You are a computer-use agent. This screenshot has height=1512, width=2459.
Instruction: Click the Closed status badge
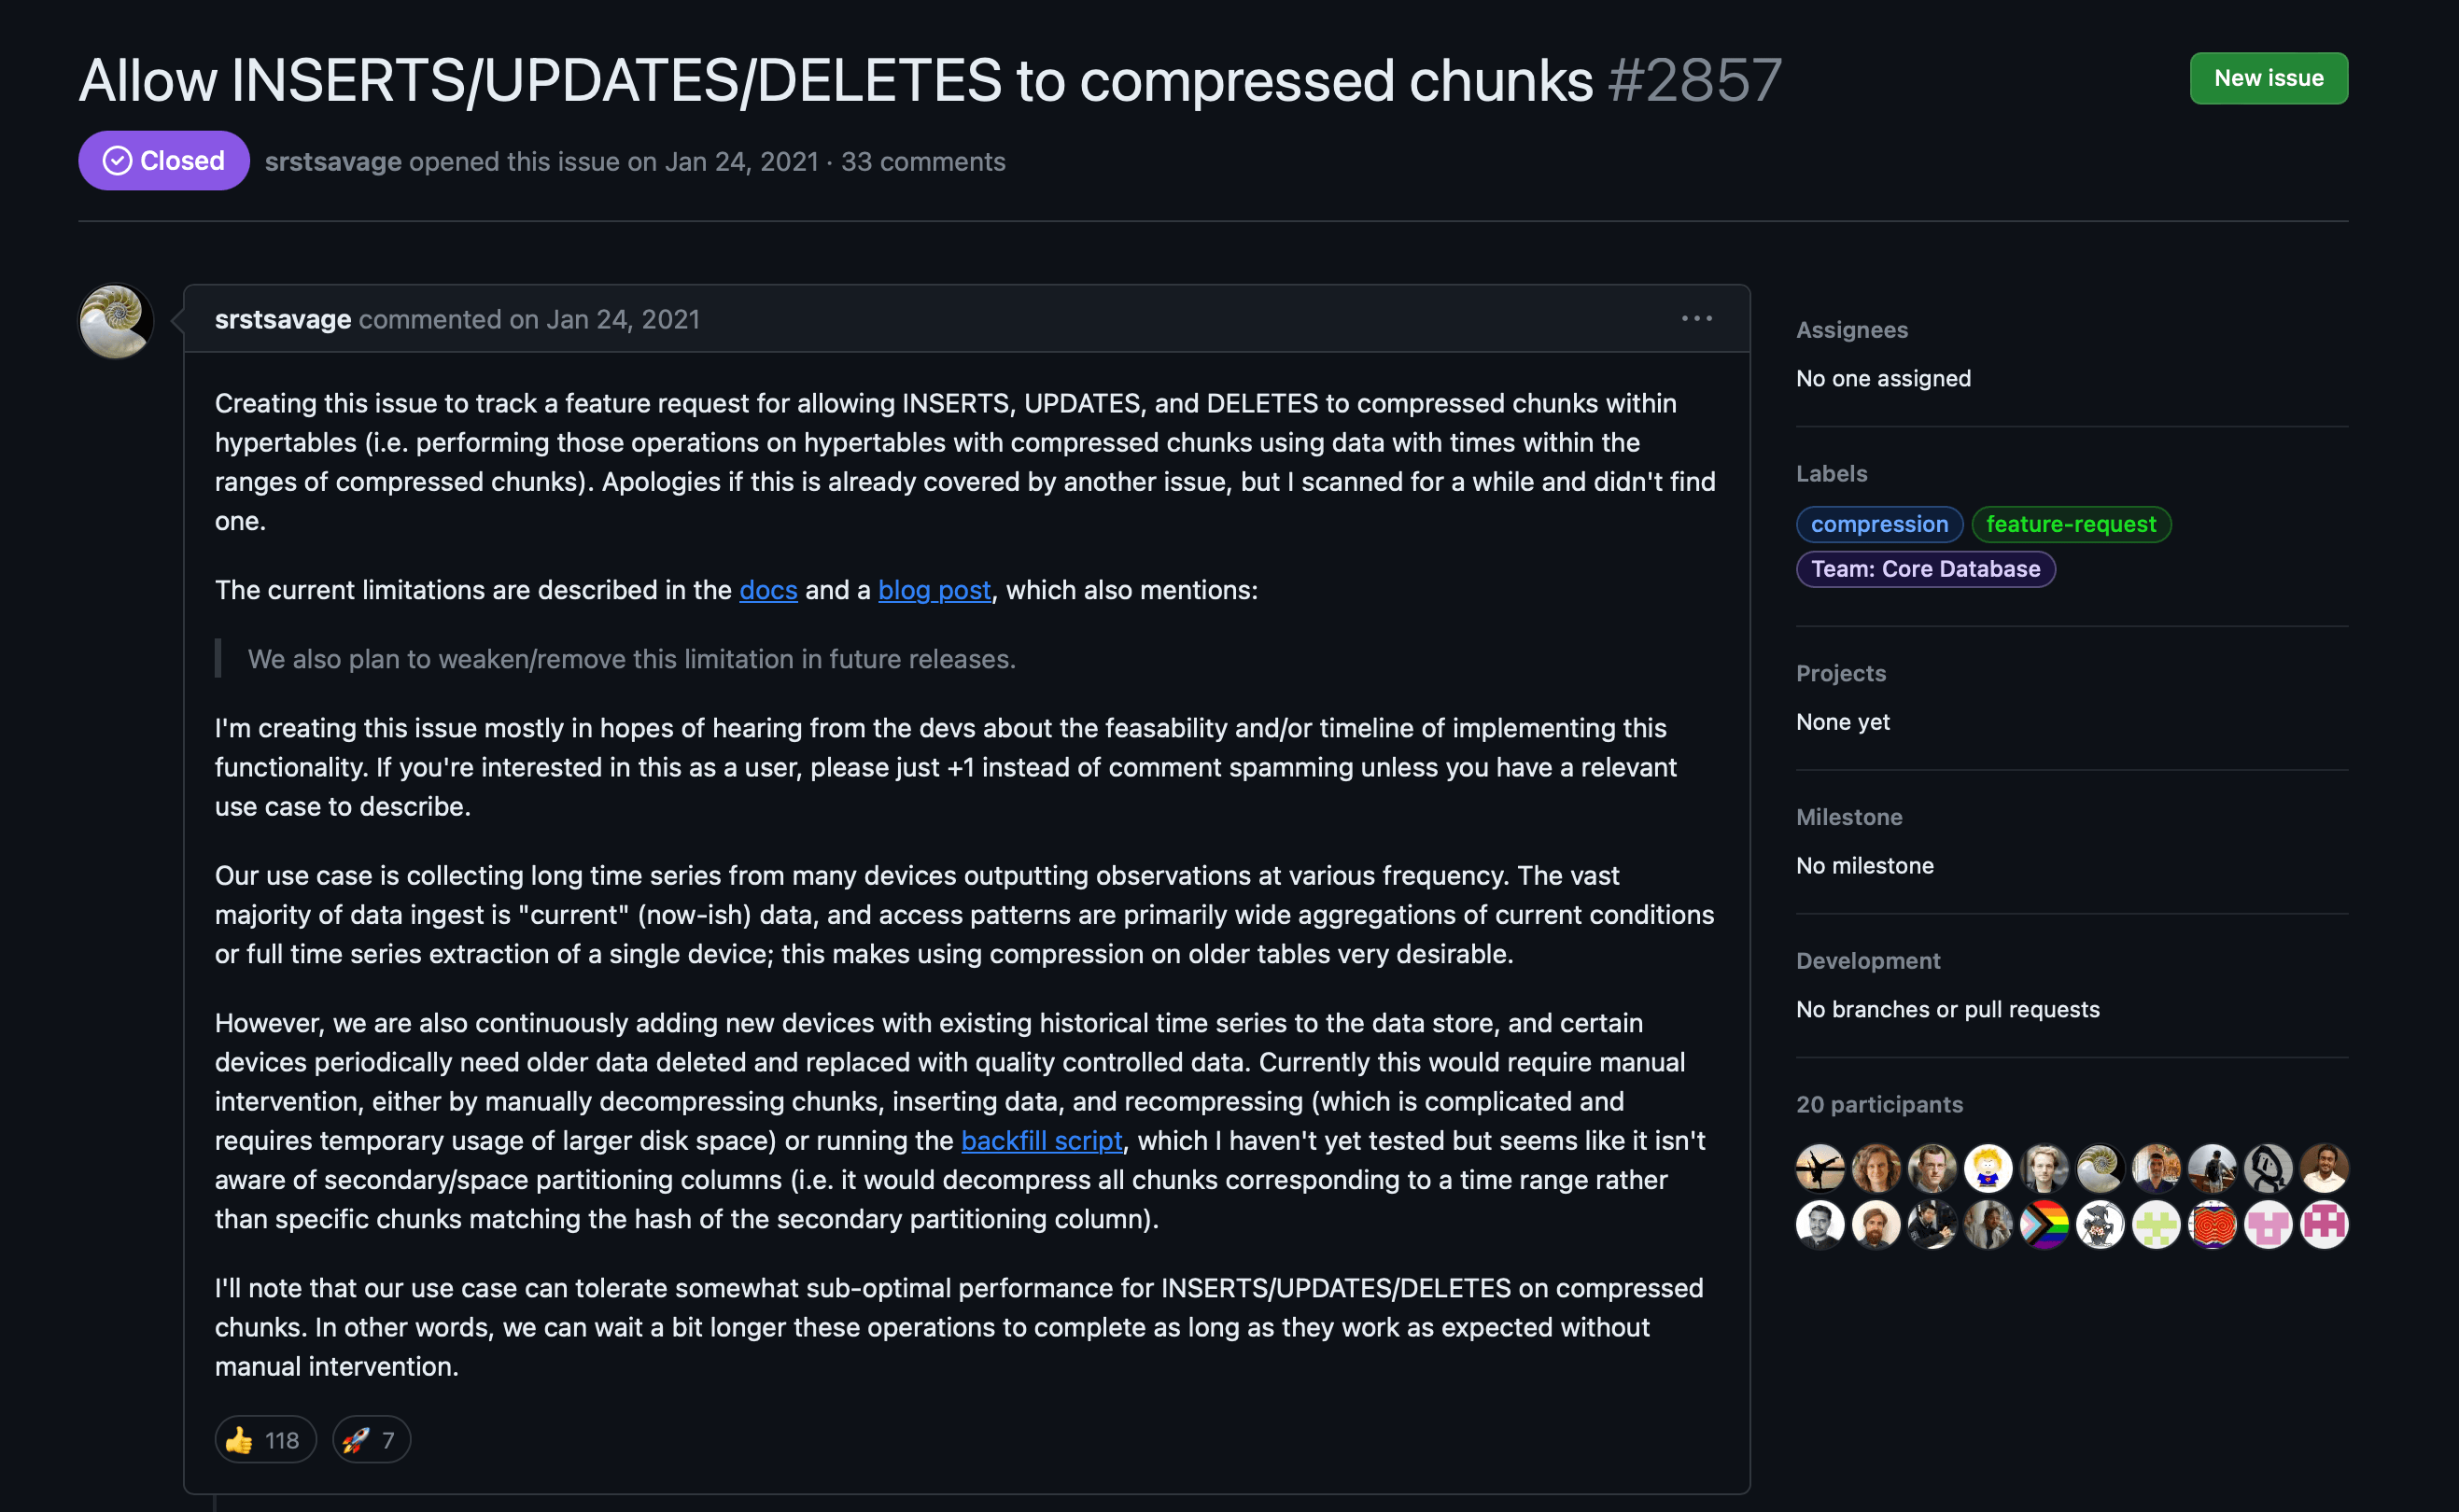point(164,160)
